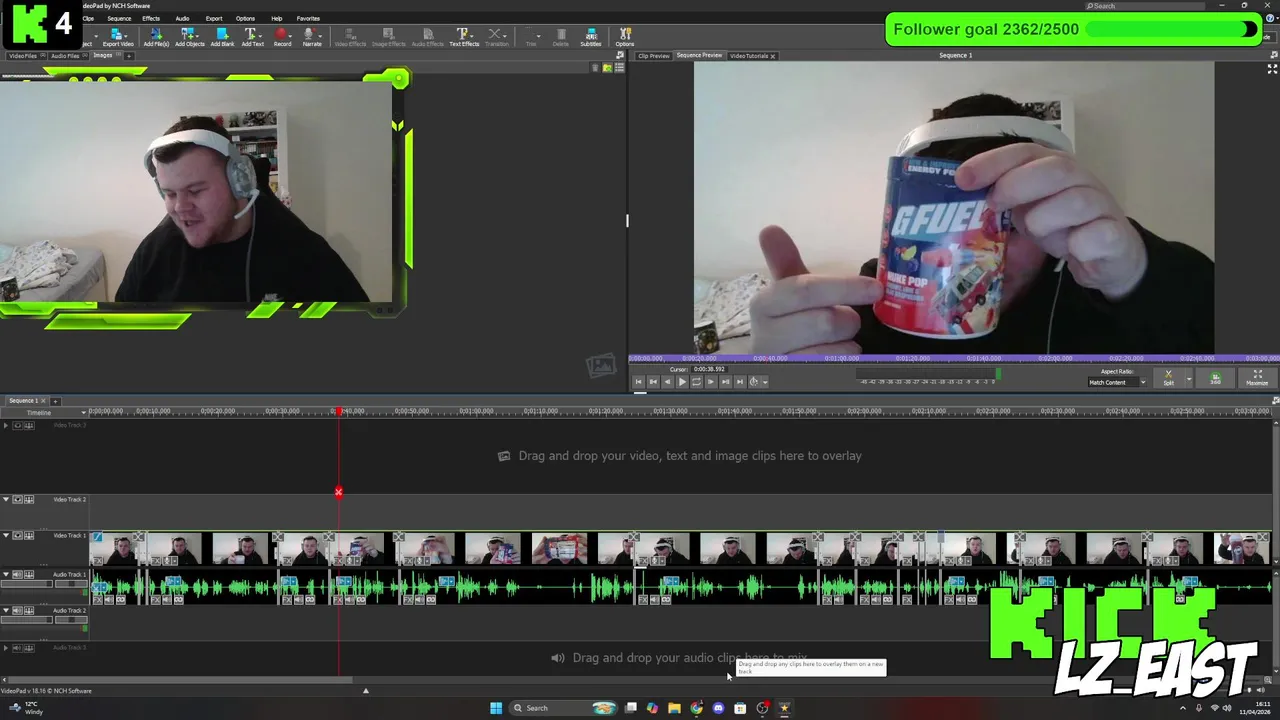Play the sequence preview
The height and width of the screenshot is (720, 1280).
coord(682,381)
